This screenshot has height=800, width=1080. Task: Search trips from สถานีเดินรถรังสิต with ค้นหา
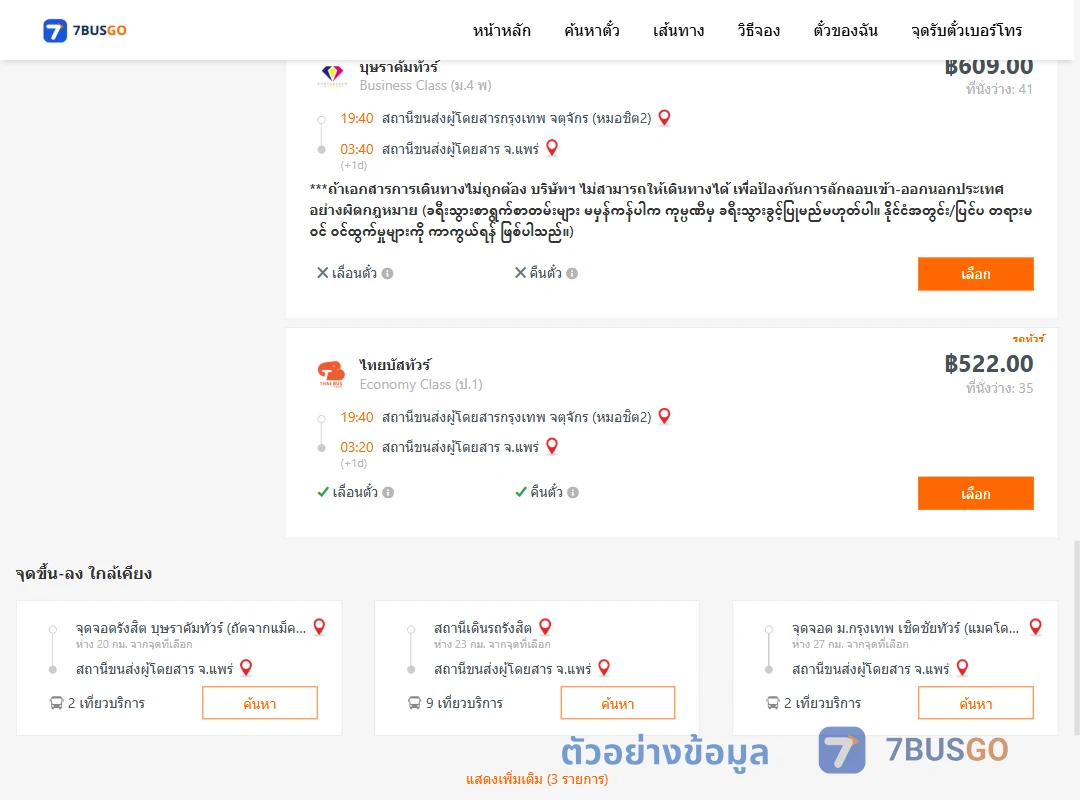(x=618, y=703)
